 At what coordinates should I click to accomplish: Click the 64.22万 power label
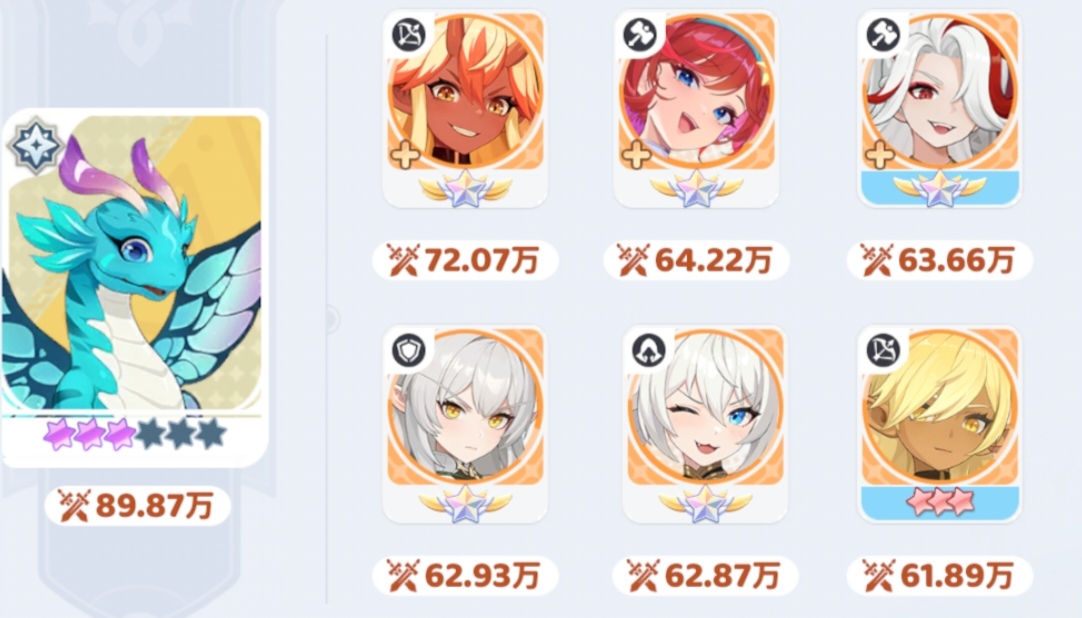696,260
